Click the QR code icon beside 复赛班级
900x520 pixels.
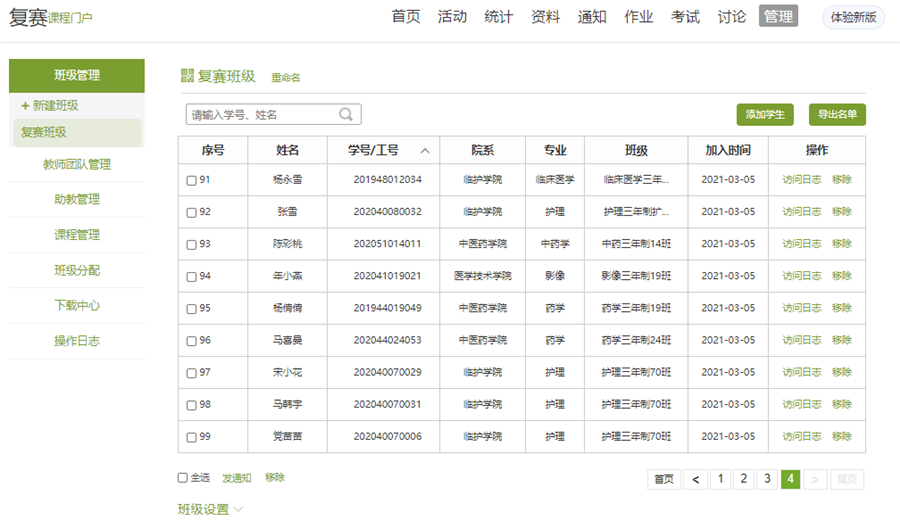pos(187,76)
